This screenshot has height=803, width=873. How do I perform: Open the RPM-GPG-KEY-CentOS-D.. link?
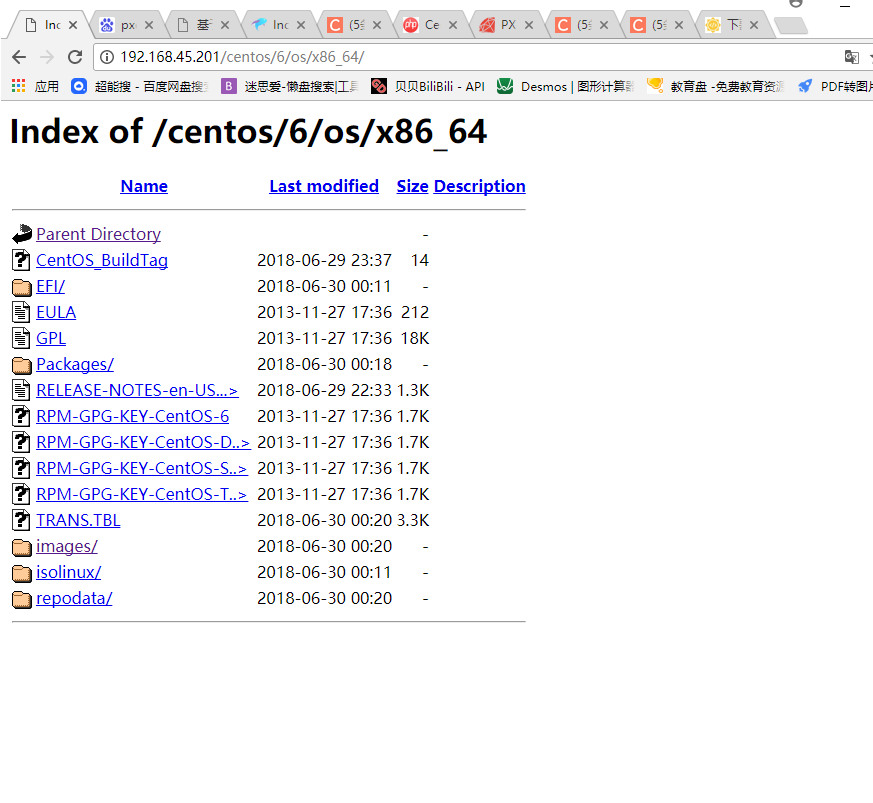pos(143,442)
